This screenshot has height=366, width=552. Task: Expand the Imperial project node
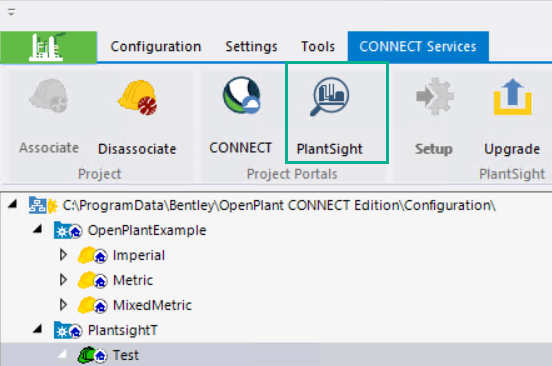tap(63, 255)
